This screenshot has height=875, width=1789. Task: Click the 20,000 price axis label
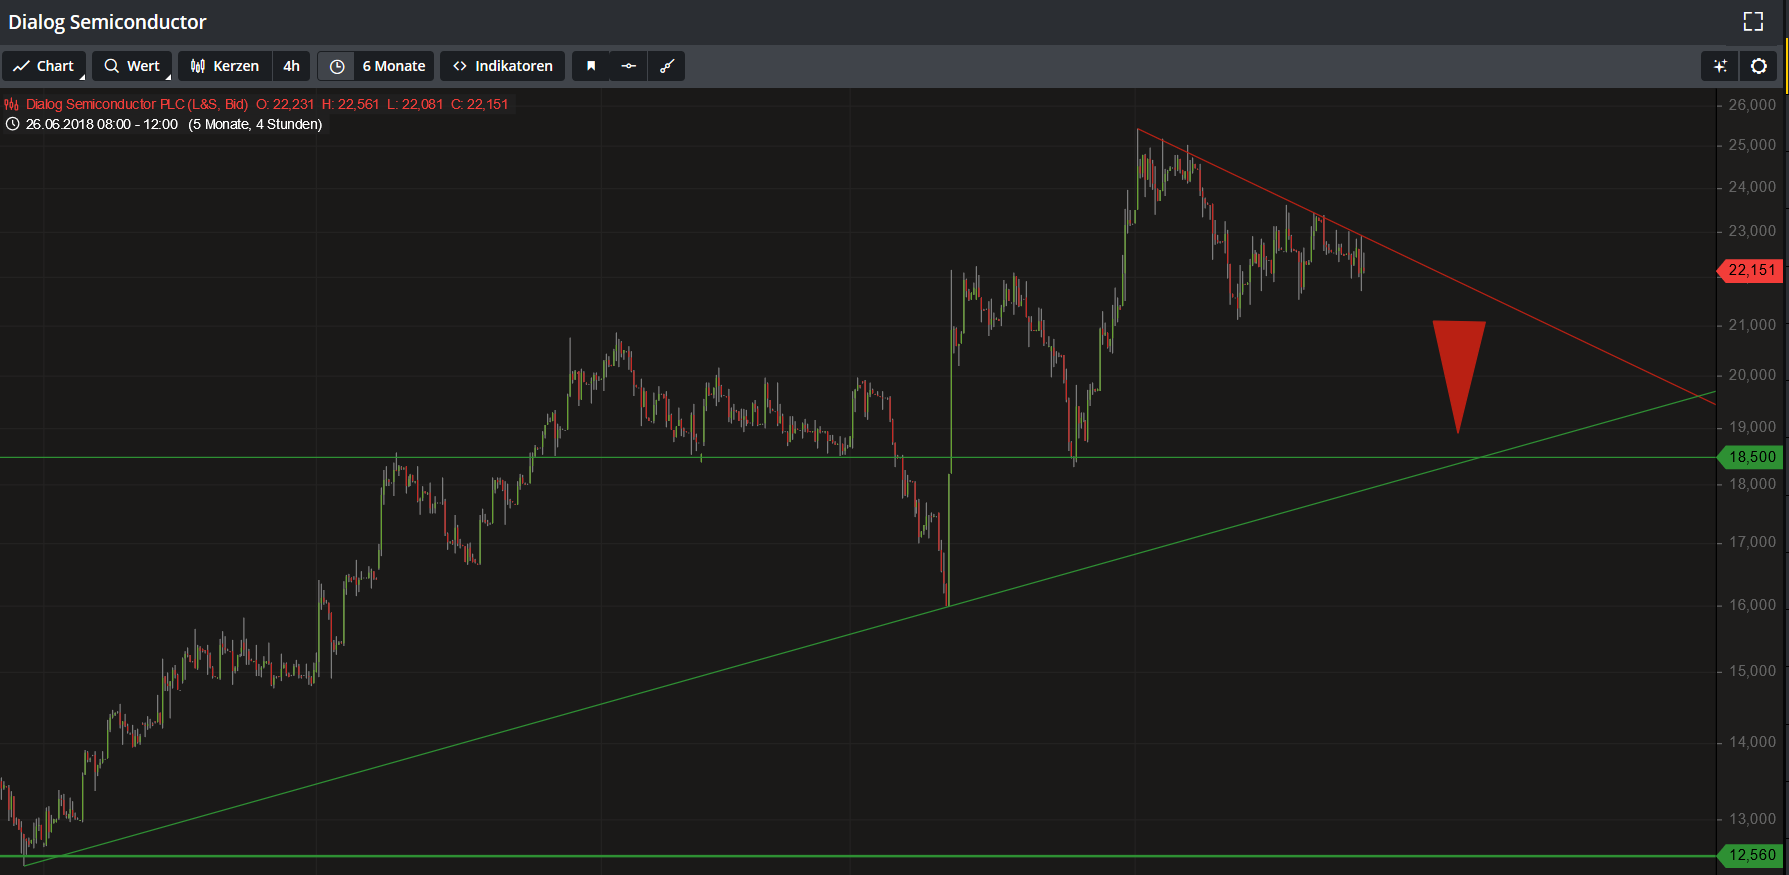[1752, 375]
